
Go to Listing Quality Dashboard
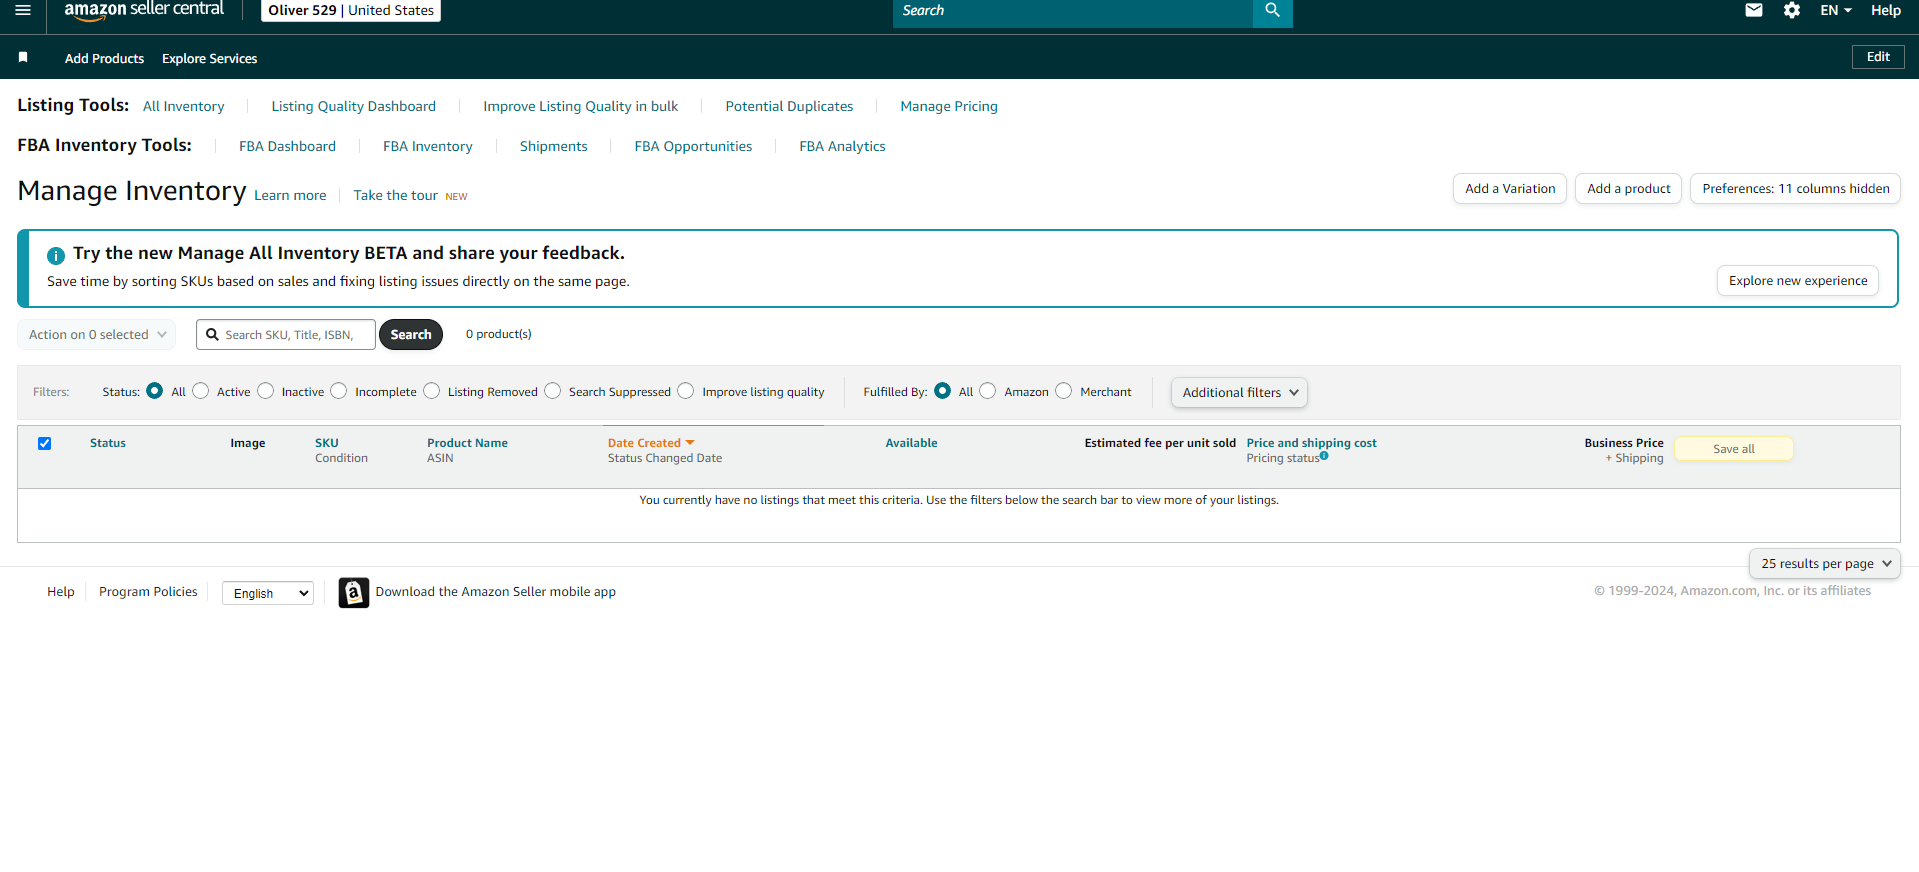point(354,106)
